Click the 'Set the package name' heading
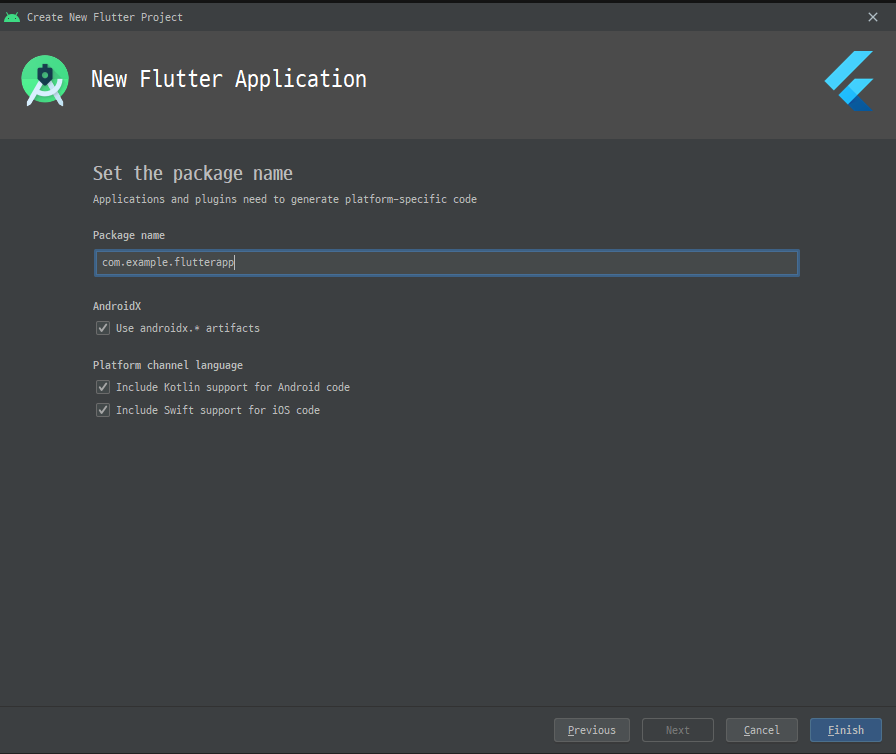 click(x=193, y=173)
